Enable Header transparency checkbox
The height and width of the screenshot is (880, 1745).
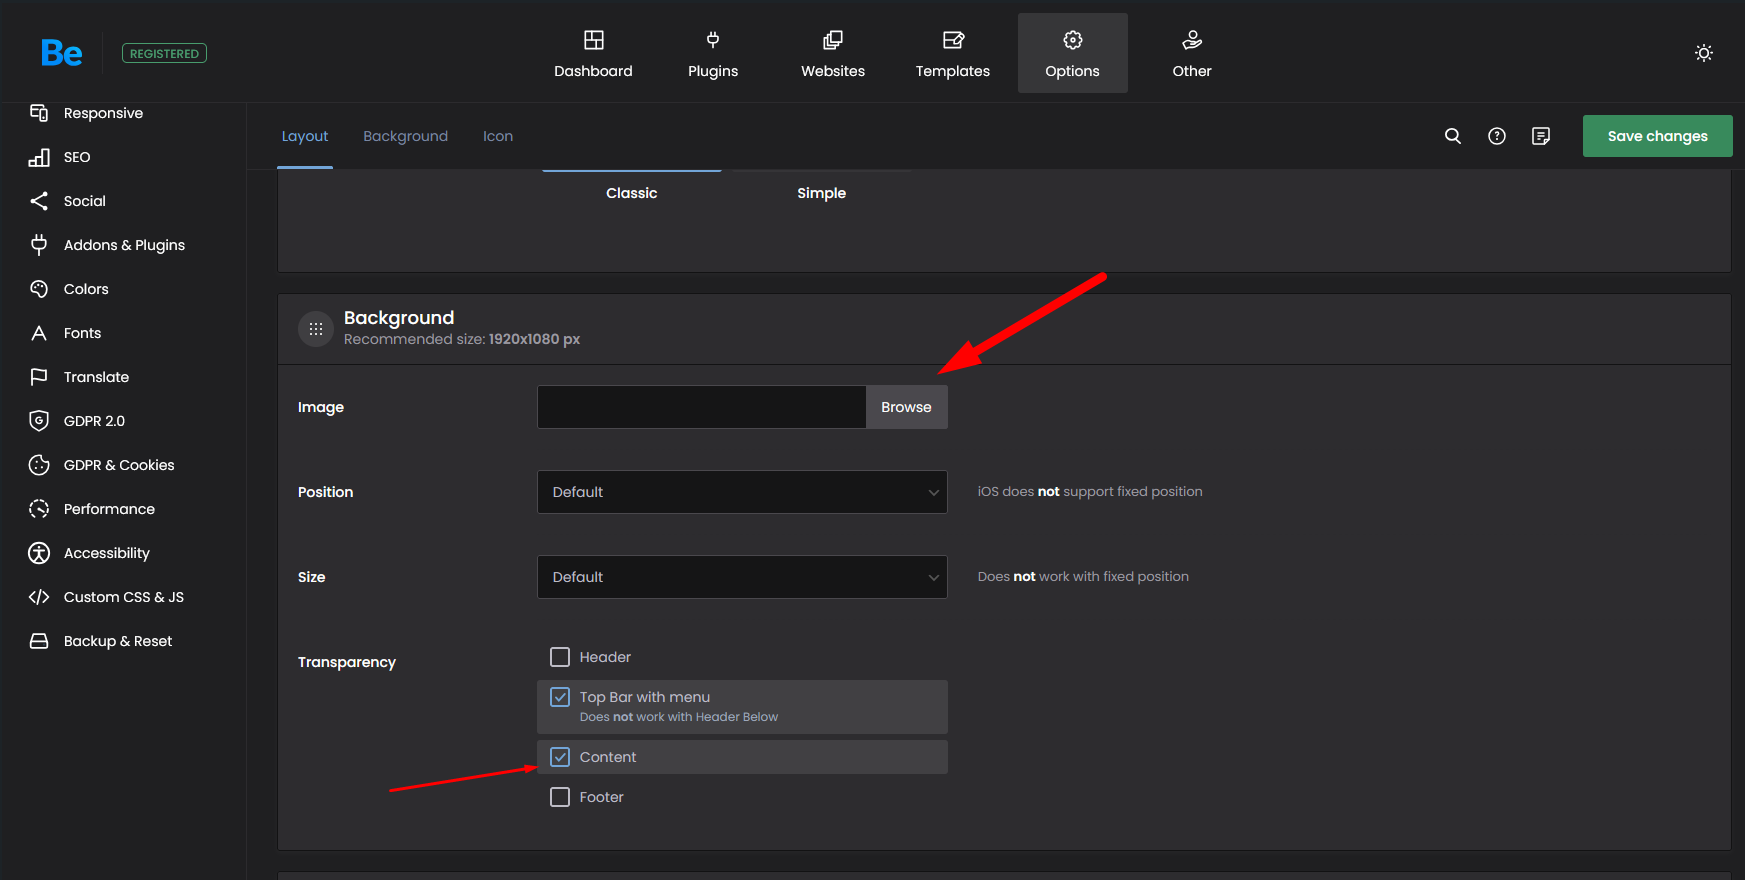(560, 657)
